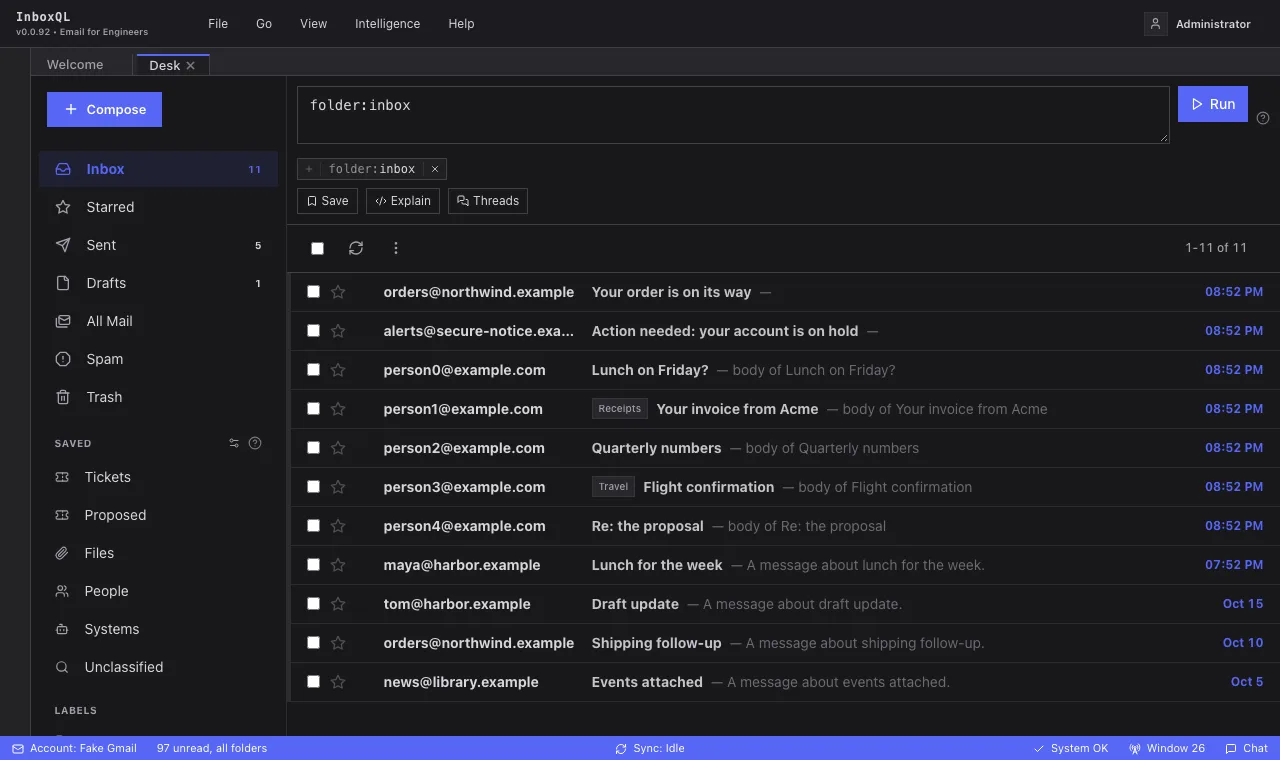Open the View menu
The width and height of the screenshot is (1280, 760).
313,24
